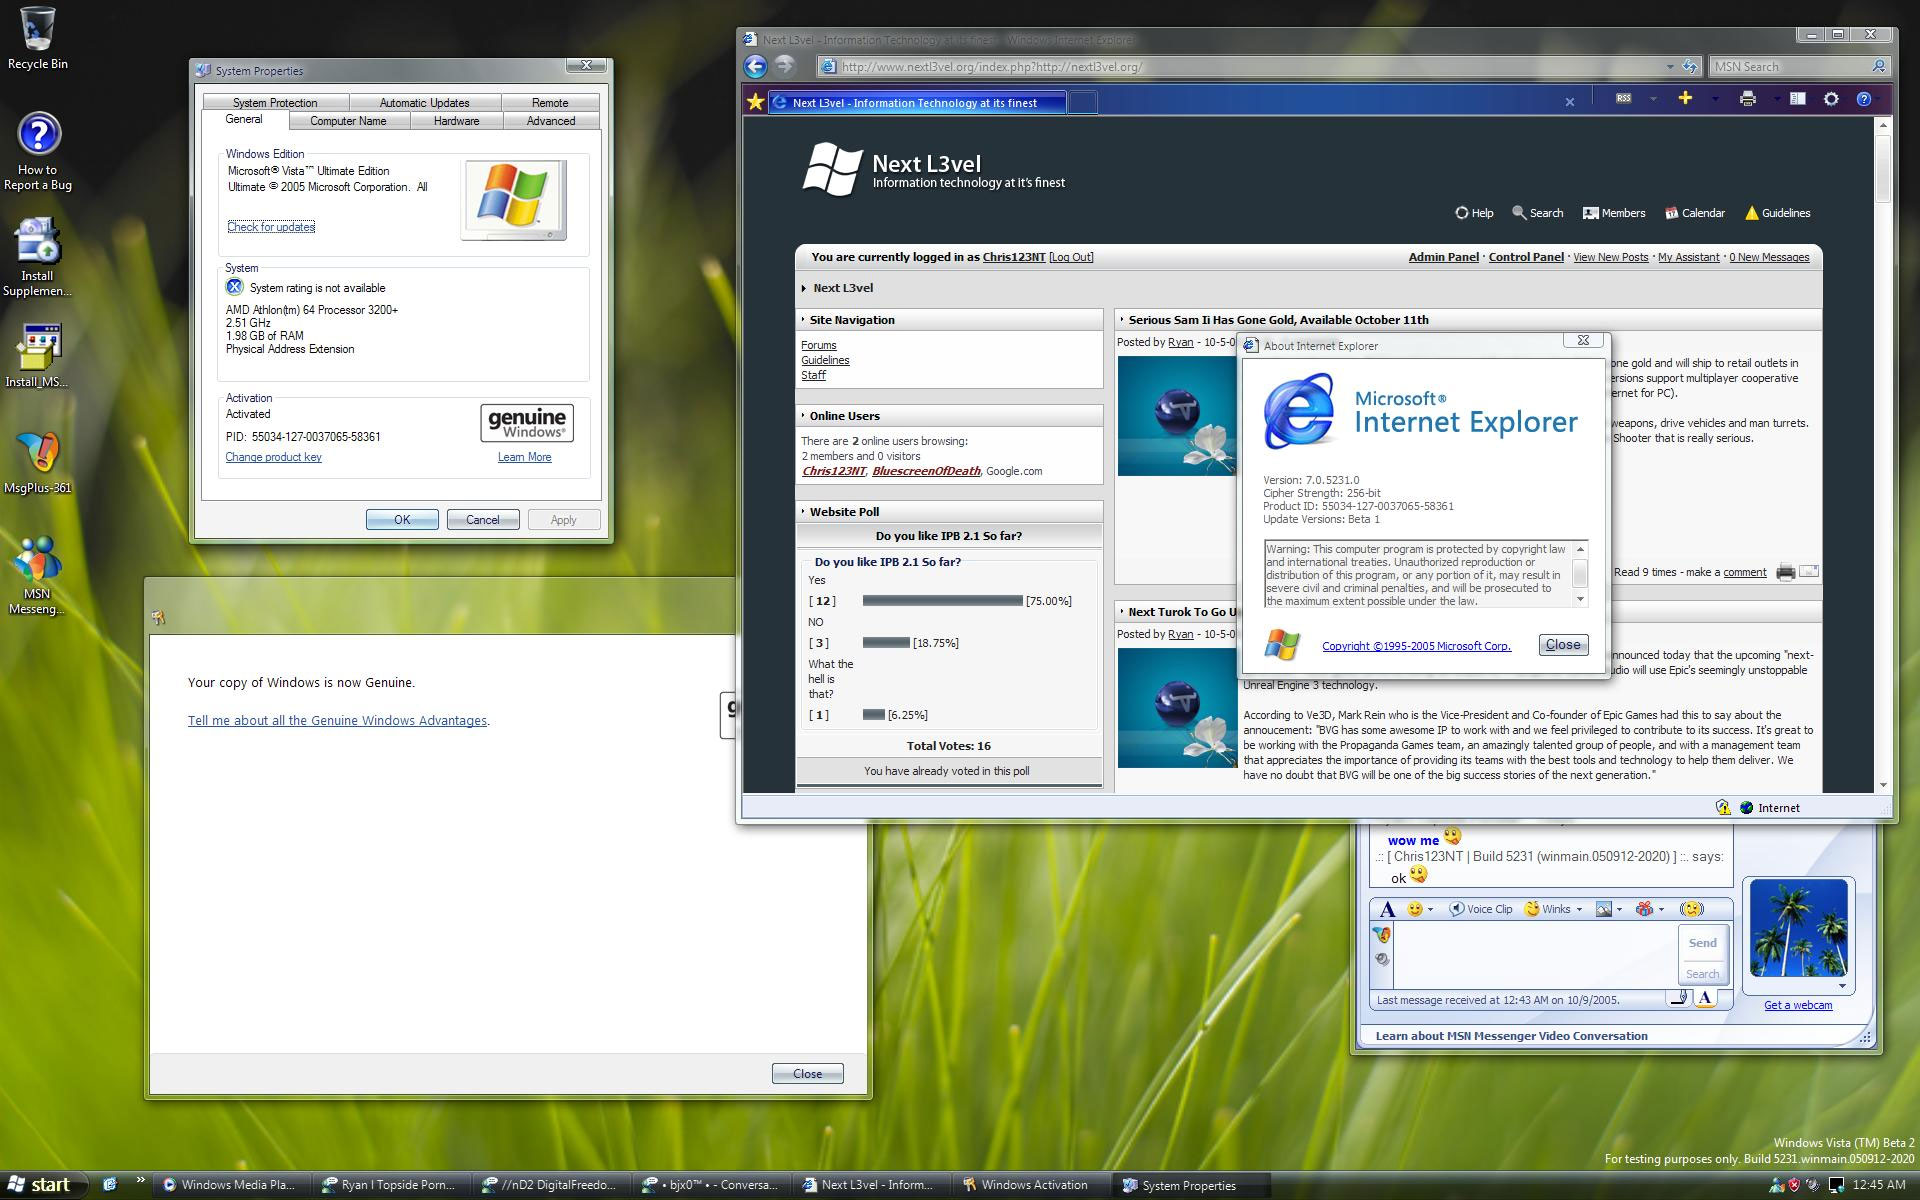Open the font formatting A icon in Messenger
Screen dimensions: 1920x1200
point(1387,909)
